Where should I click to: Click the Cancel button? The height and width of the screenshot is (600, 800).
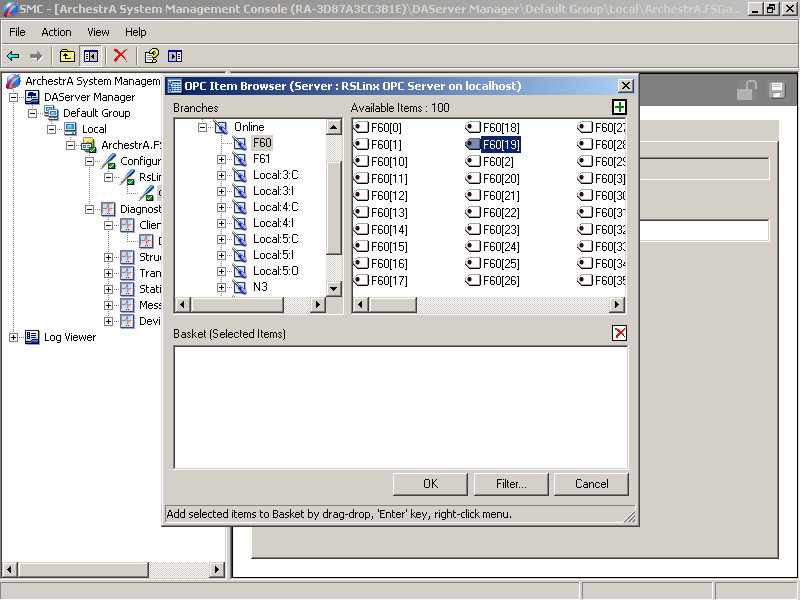(x=591, y=484)
